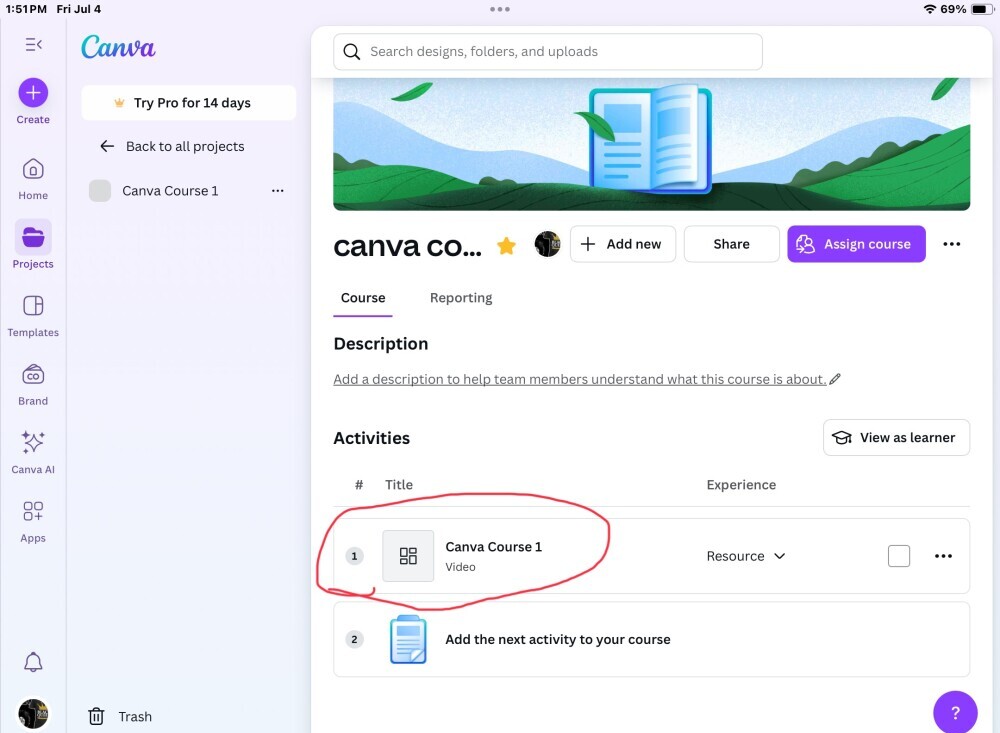Viewport: 1000px width, 733px height.
Task: Open three-dot menu beside Assign course
Action: [952, 244]
